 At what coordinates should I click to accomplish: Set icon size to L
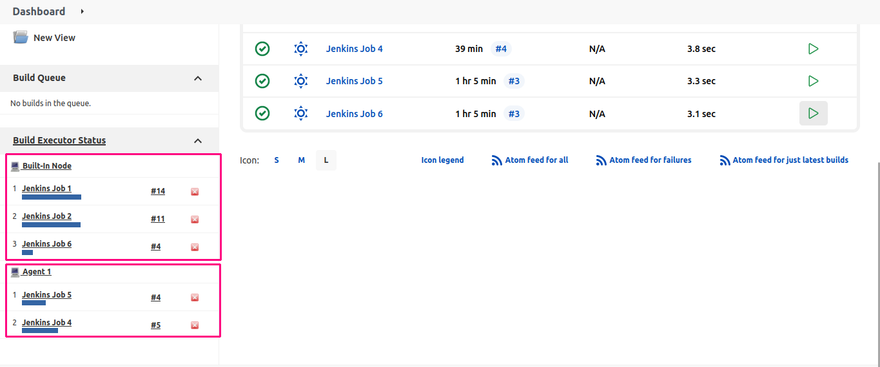tap(326, 160)
